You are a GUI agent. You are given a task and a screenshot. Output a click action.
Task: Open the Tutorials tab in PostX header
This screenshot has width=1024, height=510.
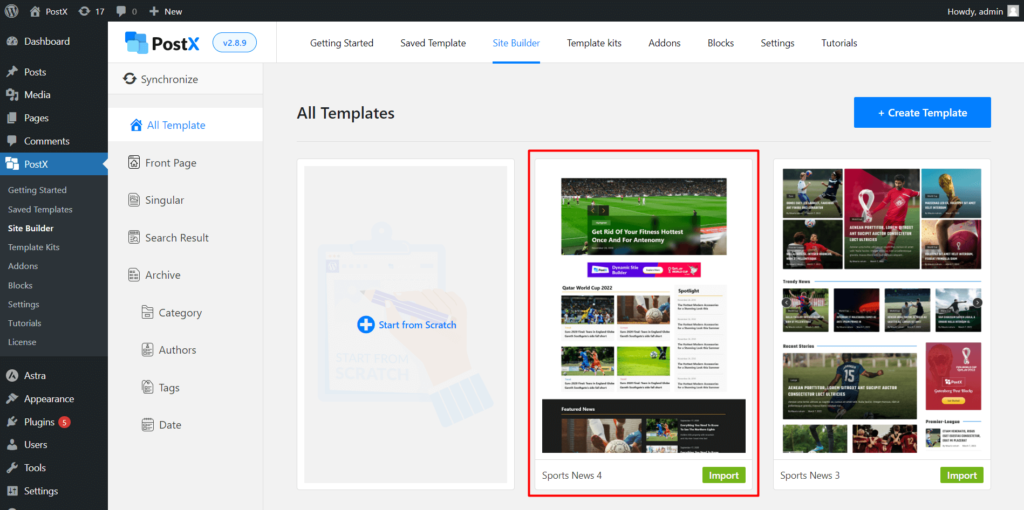click(839, 43)
